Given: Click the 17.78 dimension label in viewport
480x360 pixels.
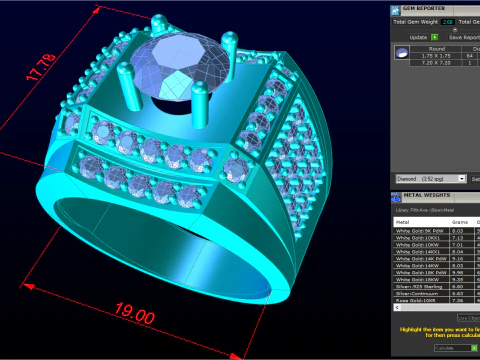Looking at the screenshot, I should click(x=41, y=67).
